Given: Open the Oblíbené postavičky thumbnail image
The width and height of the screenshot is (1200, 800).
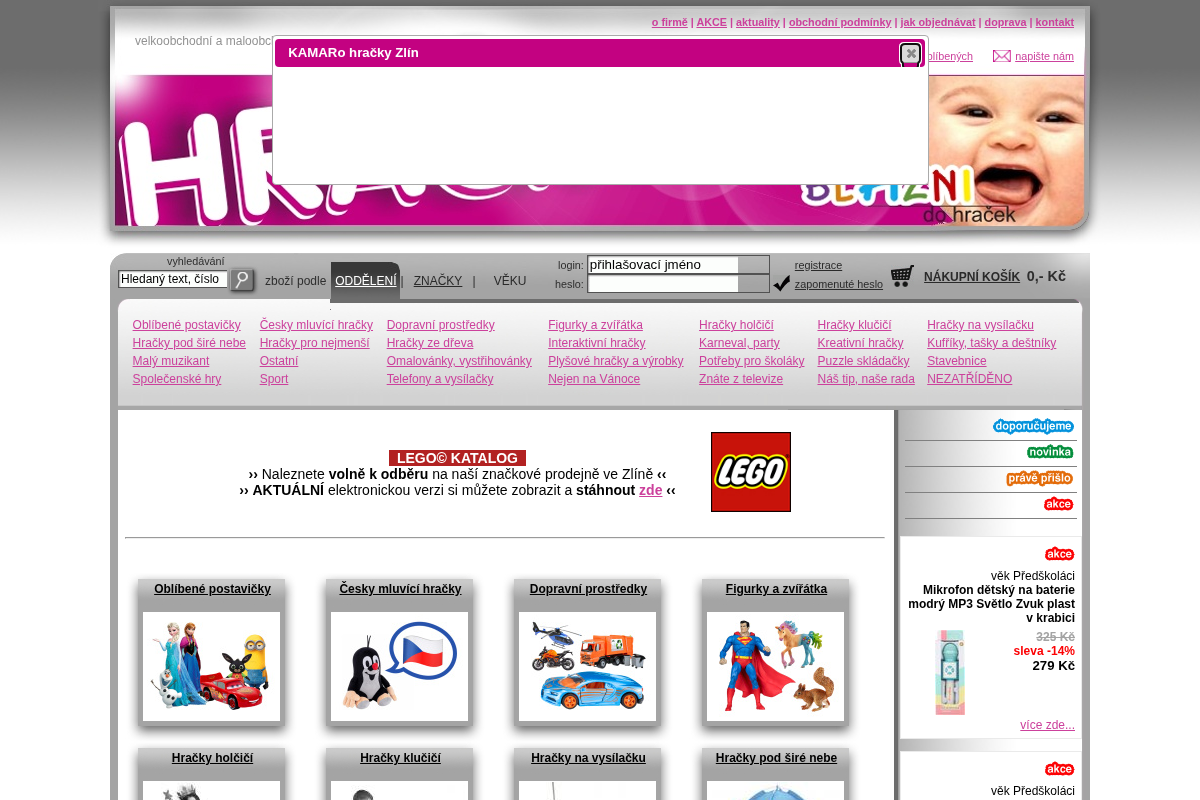Looking at the screenshot, I should (x=211, y=666).
